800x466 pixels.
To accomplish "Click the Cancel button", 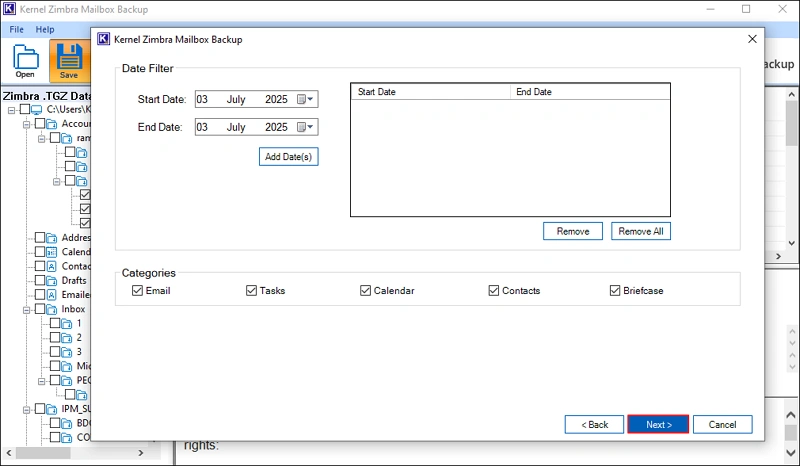I will [x=722, y=425].
